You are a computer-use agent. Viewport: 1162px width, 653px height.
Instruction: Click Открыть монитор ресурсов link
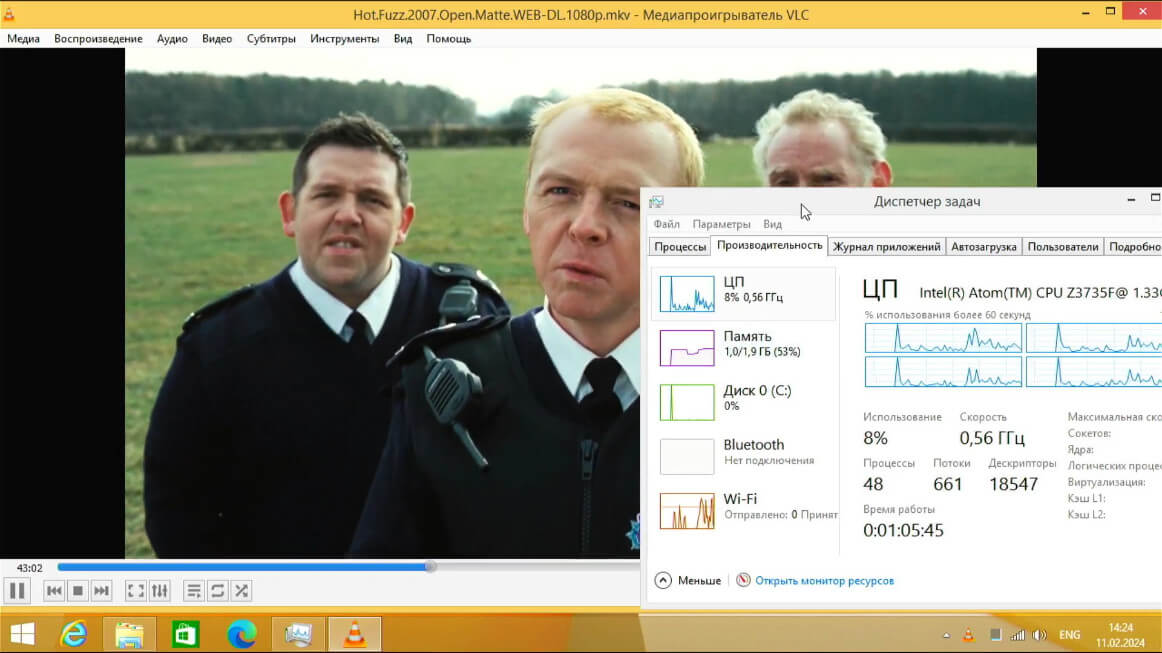pyautogui.click(x=824, y=580)
